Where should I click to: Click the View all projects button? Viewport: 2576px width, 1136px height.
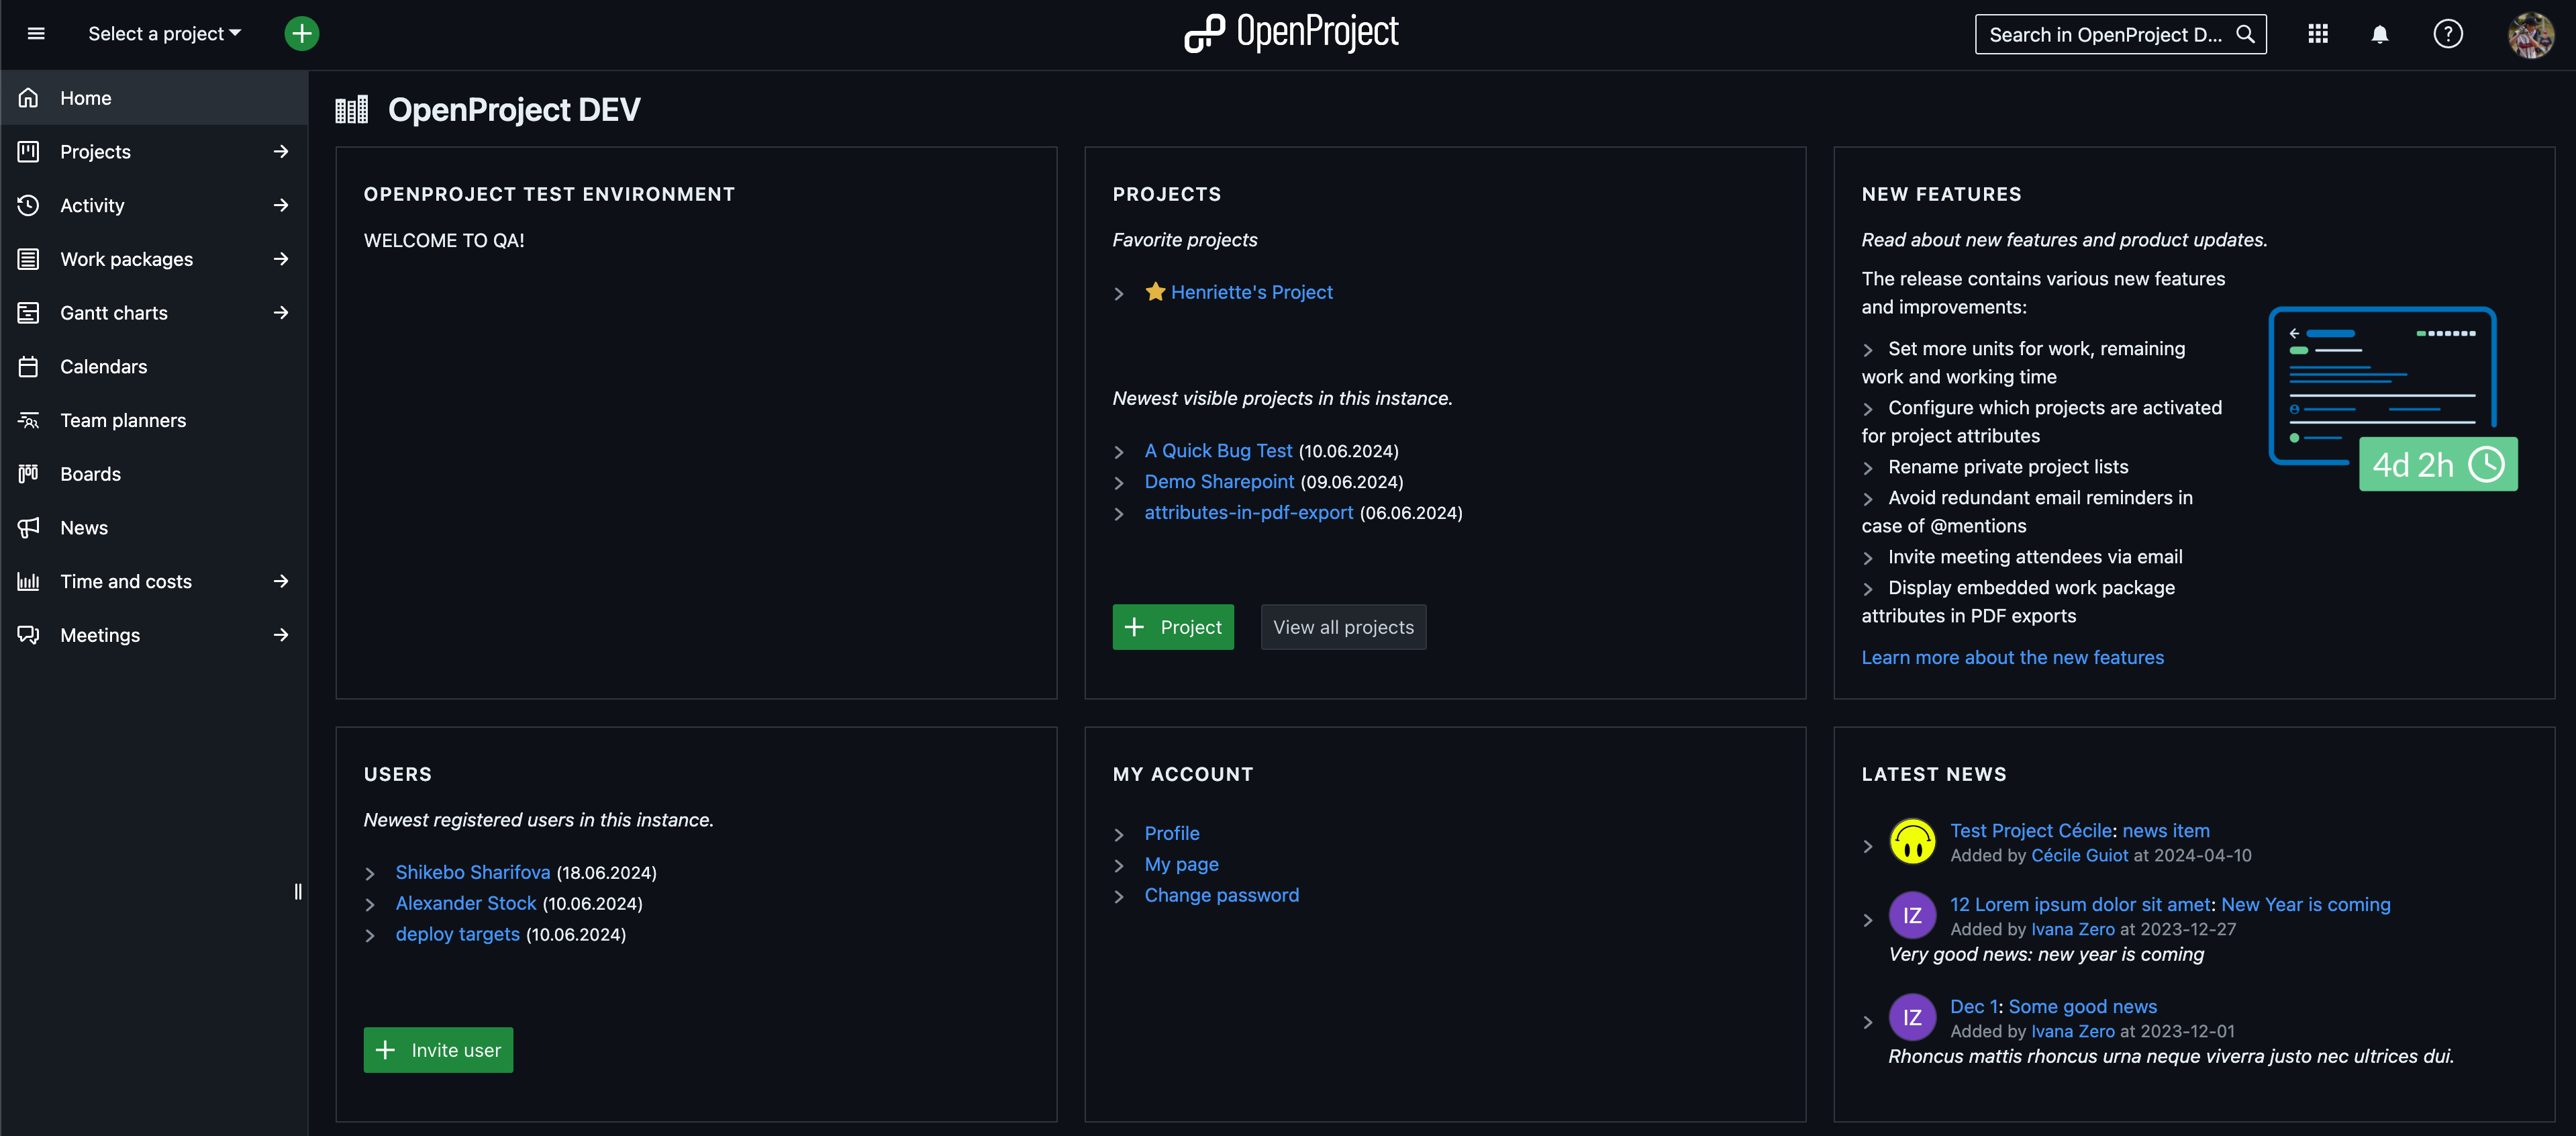tap(1343, 626)
